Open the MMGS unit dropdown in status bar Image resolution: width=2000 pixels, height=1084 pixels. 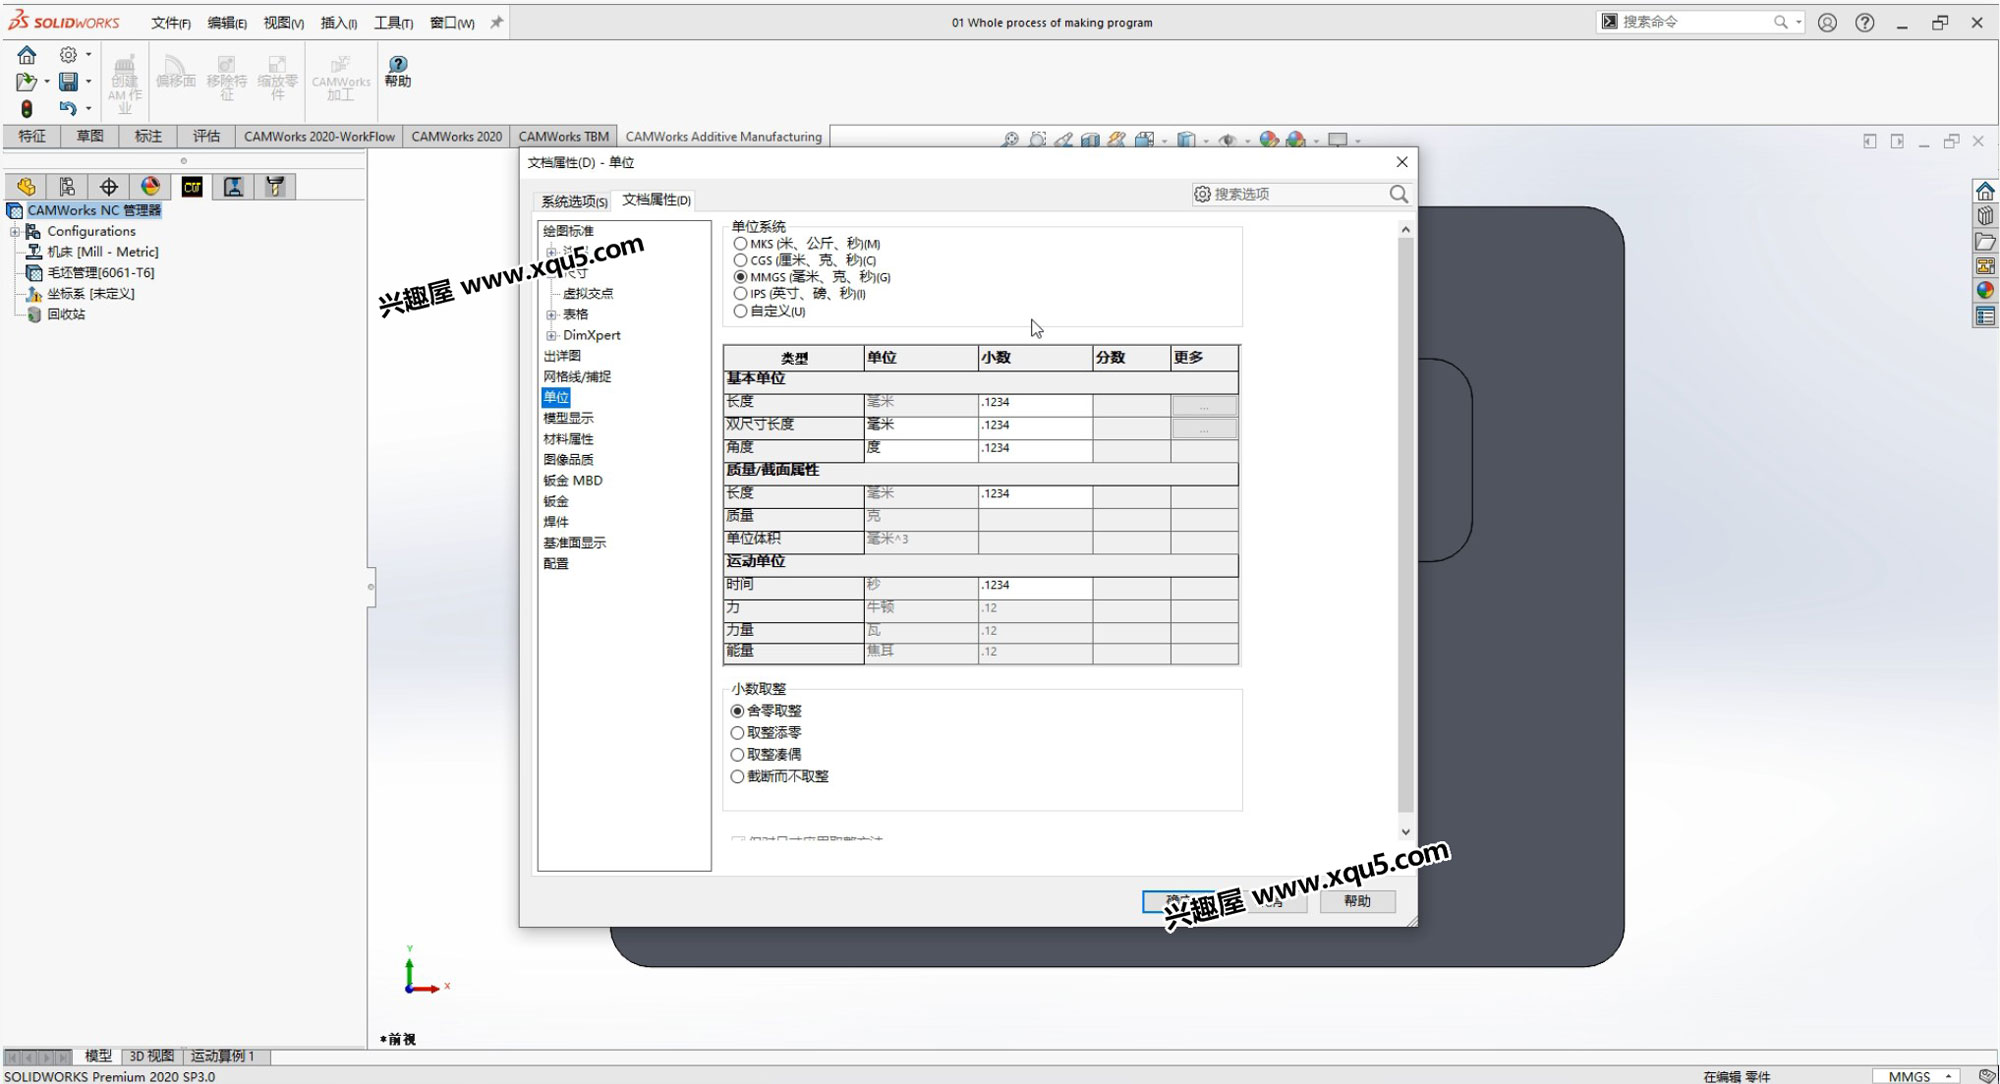1918,1076
